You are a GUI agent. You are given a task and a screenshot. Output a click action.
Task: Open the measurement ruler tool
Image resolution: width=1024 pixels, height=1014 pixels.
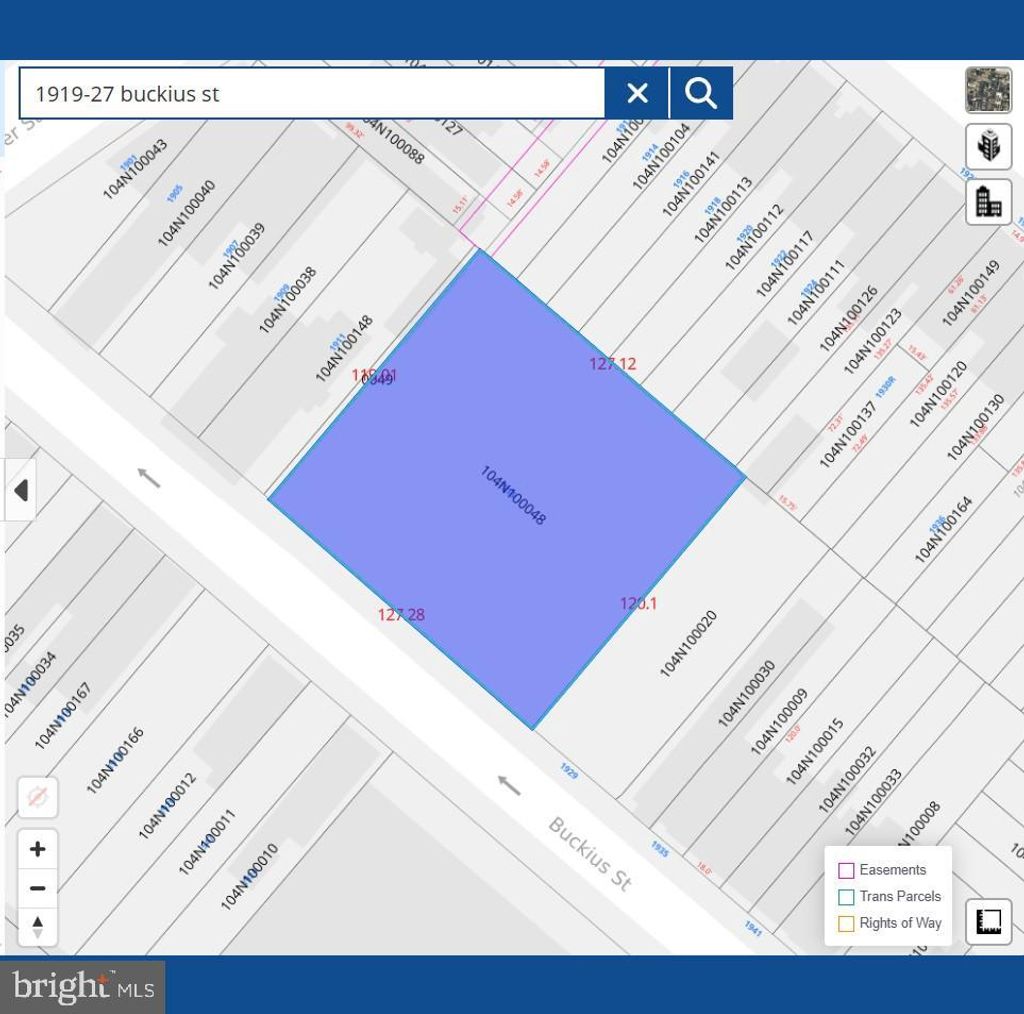(988, 921)
